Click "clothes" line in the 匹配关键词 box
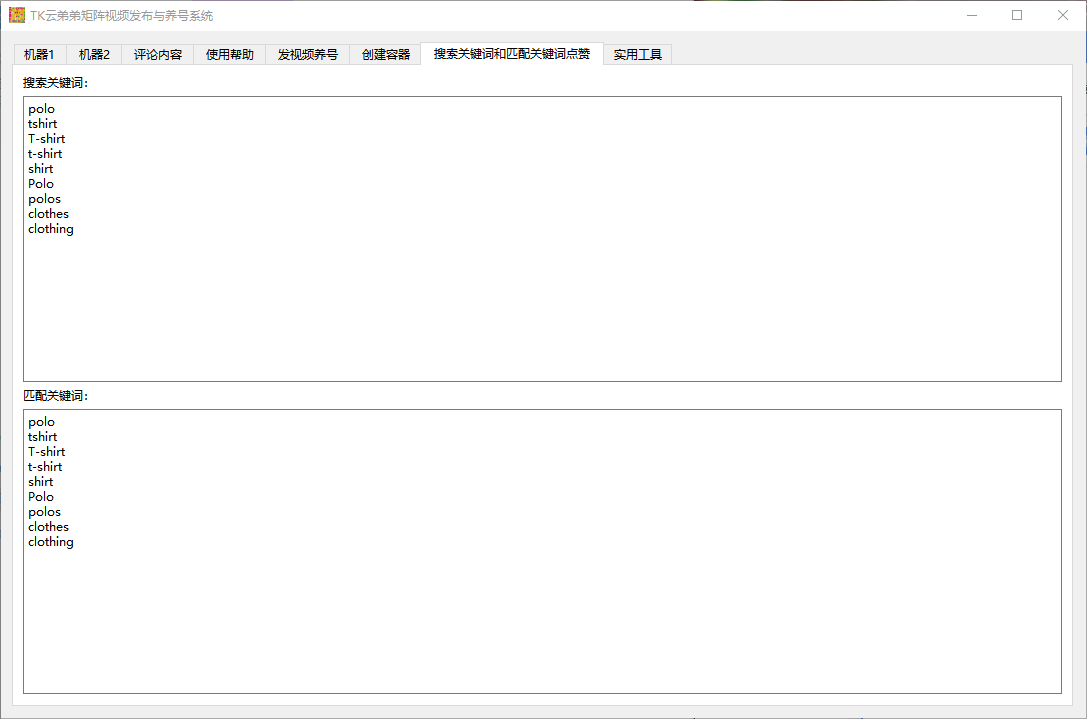This screenshot has height=719, width=1087. [49, 527]
